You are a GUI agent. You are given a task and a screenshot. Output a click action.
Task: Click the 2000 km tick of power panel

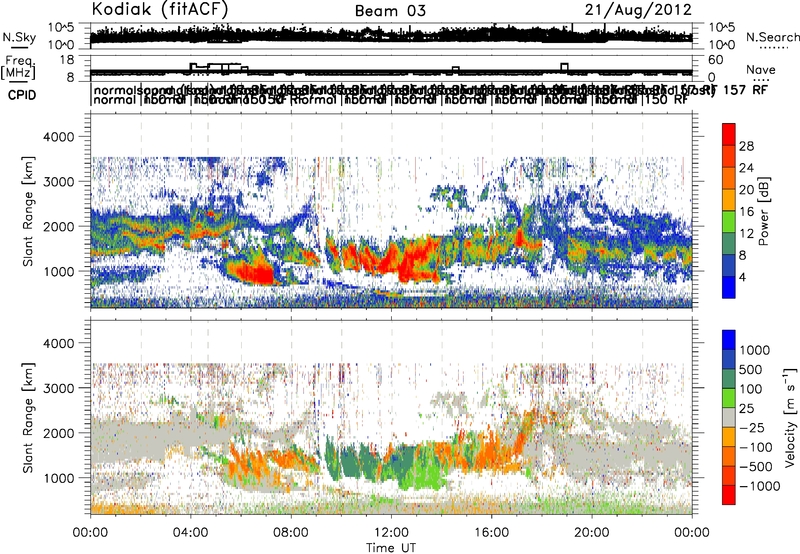pos(57,226)
